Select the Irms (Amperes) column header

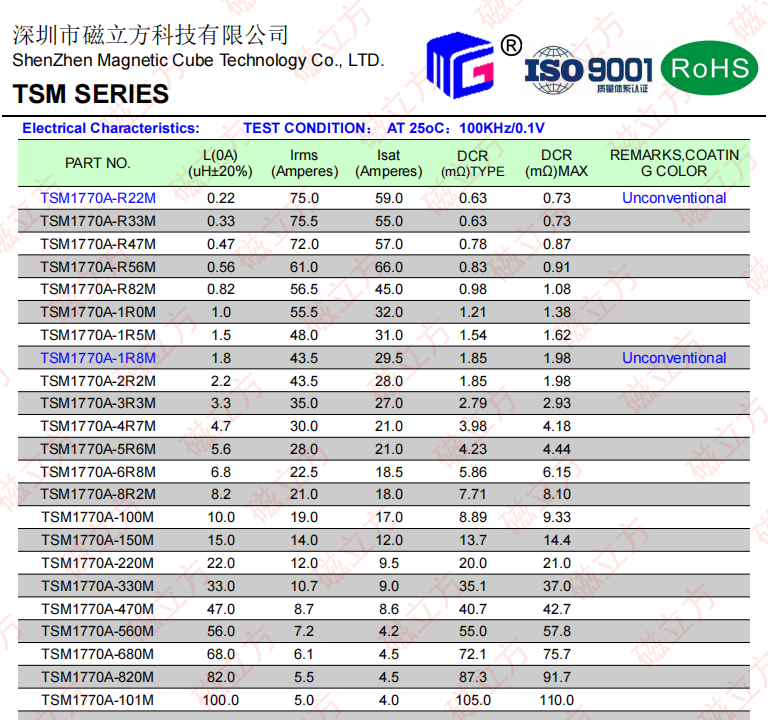point(304,163)
